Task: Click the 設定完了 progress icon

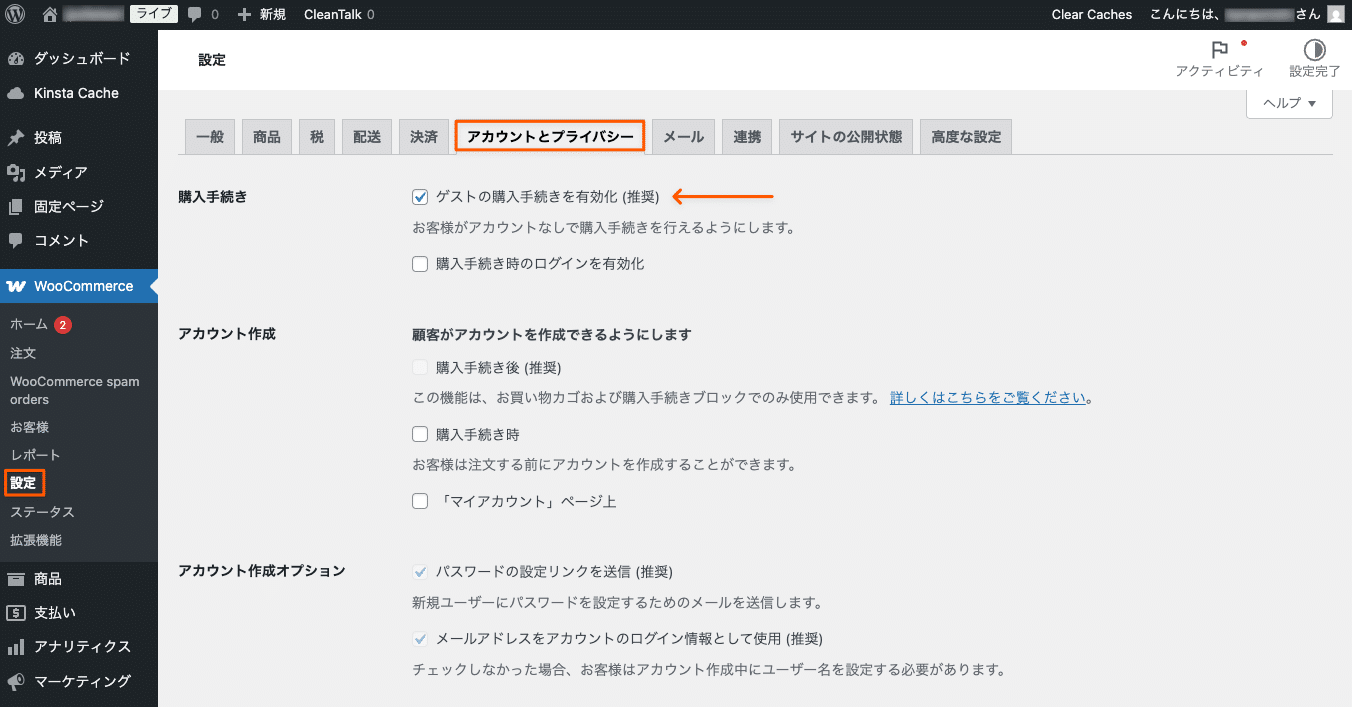Action: [x=1313, y=48]
